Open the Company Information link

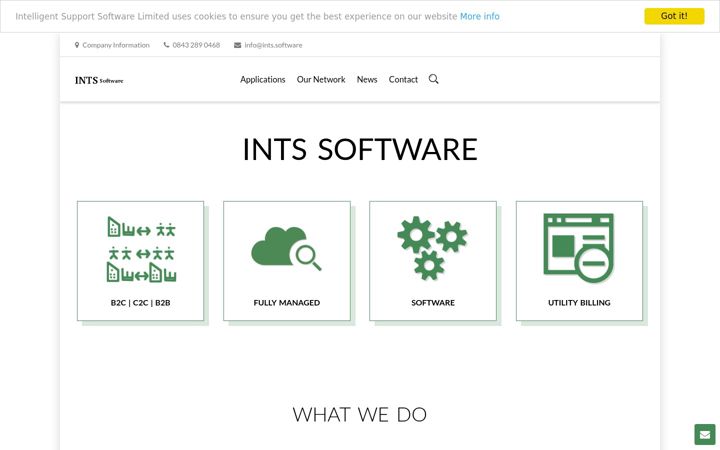pos(116,45)
